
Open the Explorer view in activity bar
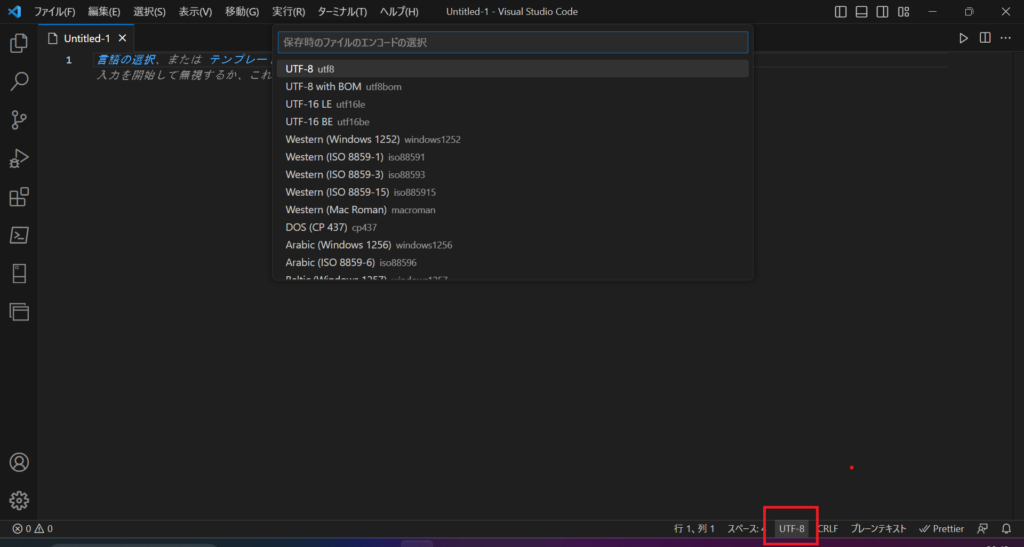coord(19,43)
